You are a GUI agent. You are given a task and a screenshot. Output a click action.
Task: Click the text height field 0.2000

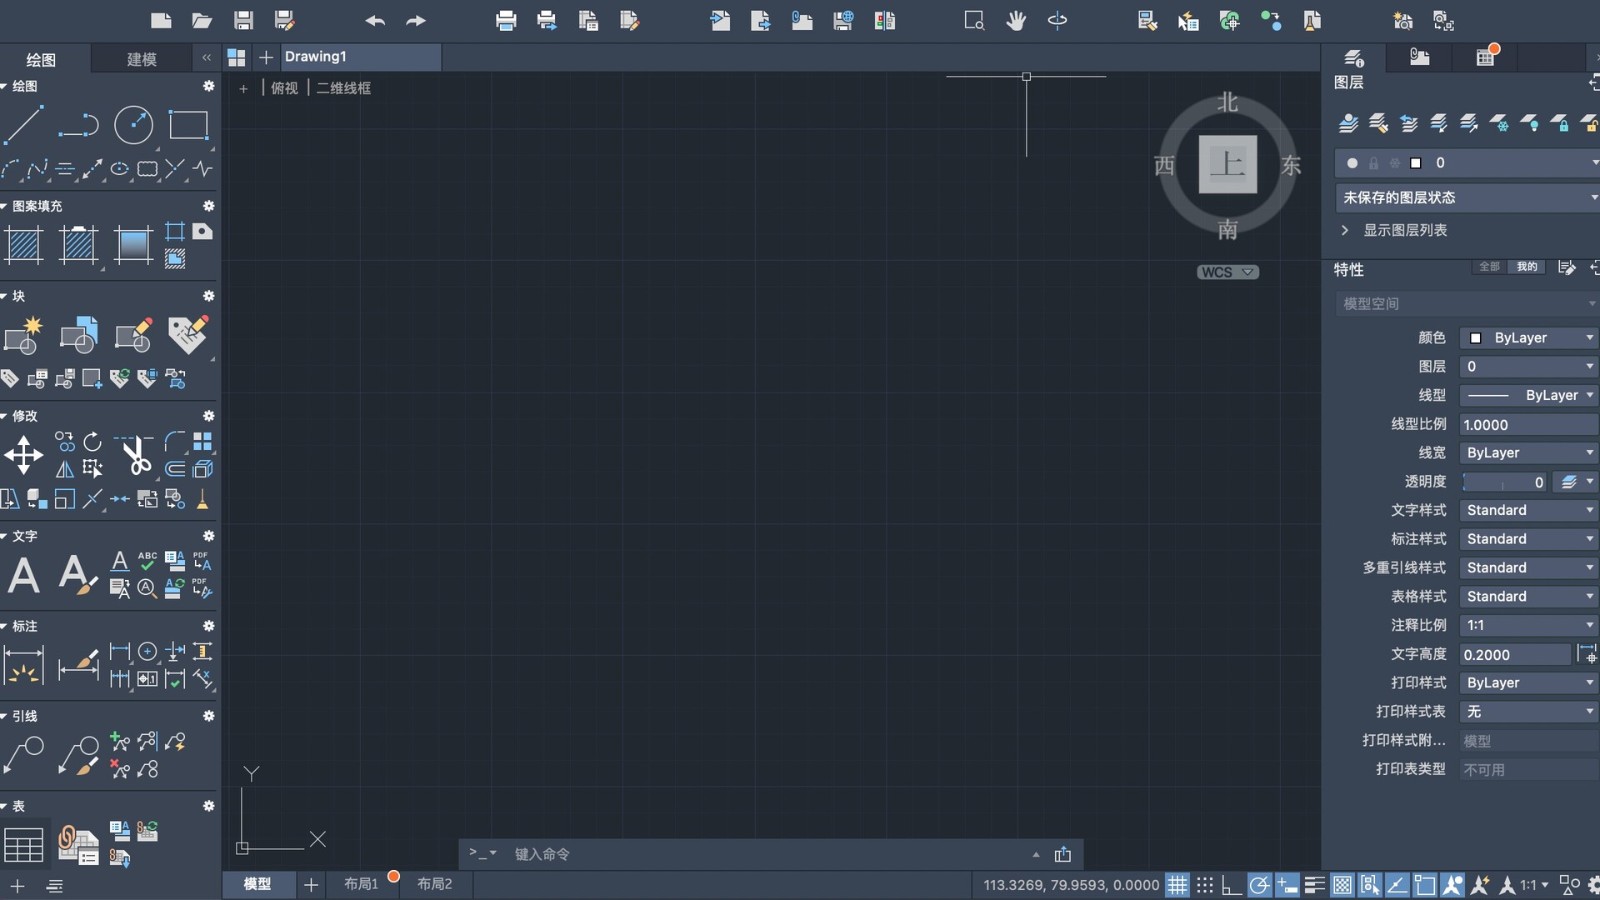pyautogui.click(x=1516, y=655)
